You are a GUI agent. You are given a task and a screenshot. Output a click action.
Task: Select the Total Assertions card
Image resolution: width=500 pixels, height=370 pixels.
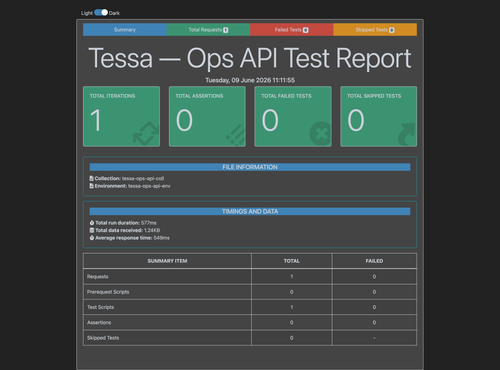tap(207, 116)
